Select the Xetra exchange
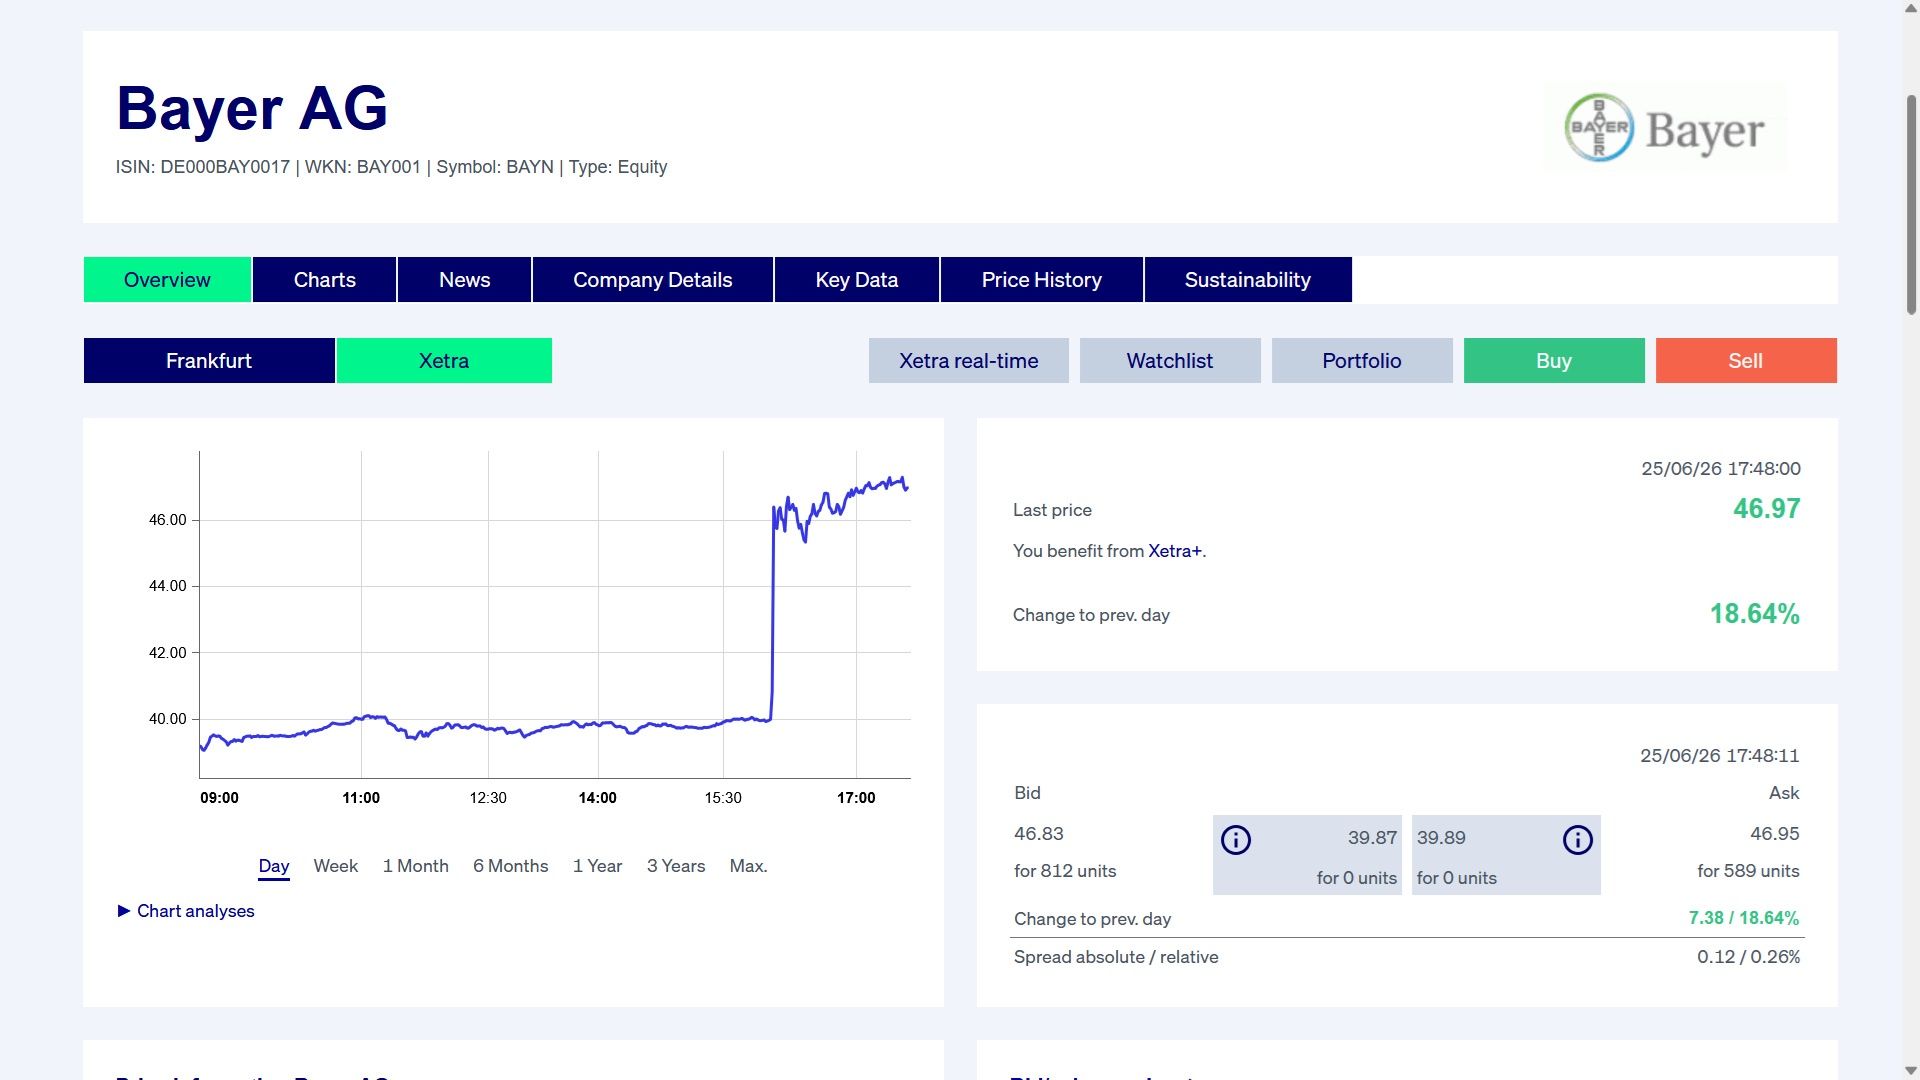Image resolution: width=1920 pixels, height=1080 pixels. tap(444, 361)
